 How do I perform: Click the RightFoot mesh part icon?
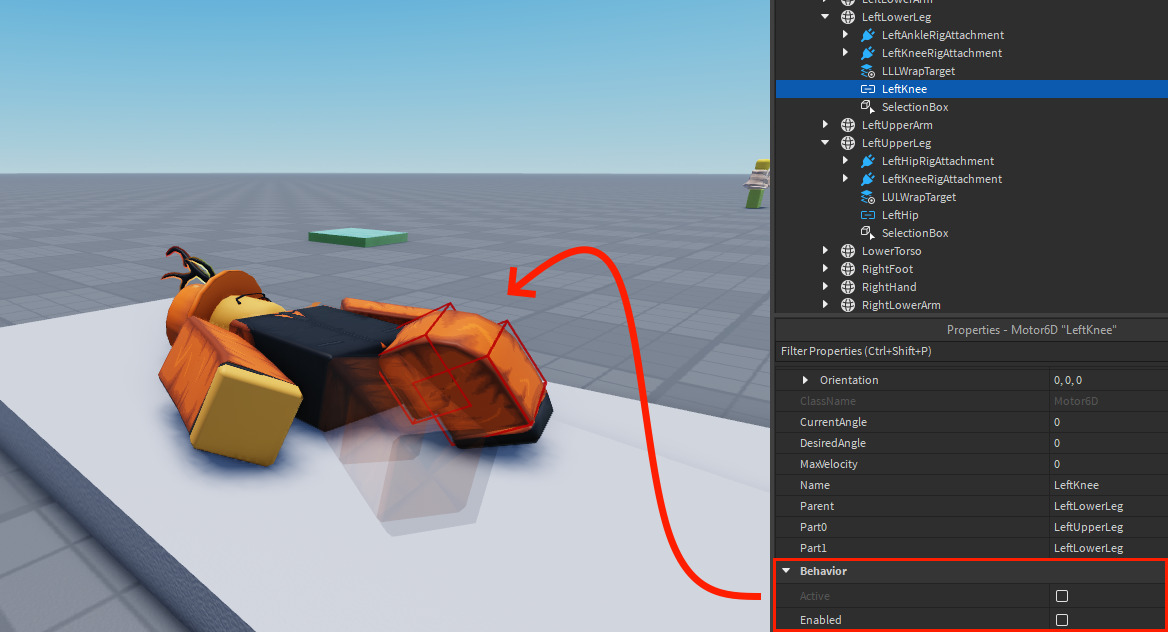(x=848, y=269)
